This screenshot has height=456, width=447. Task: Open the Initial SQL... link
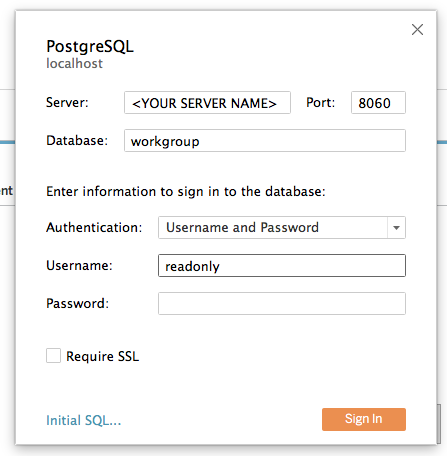pyautogui.click(x=83, y=420)
